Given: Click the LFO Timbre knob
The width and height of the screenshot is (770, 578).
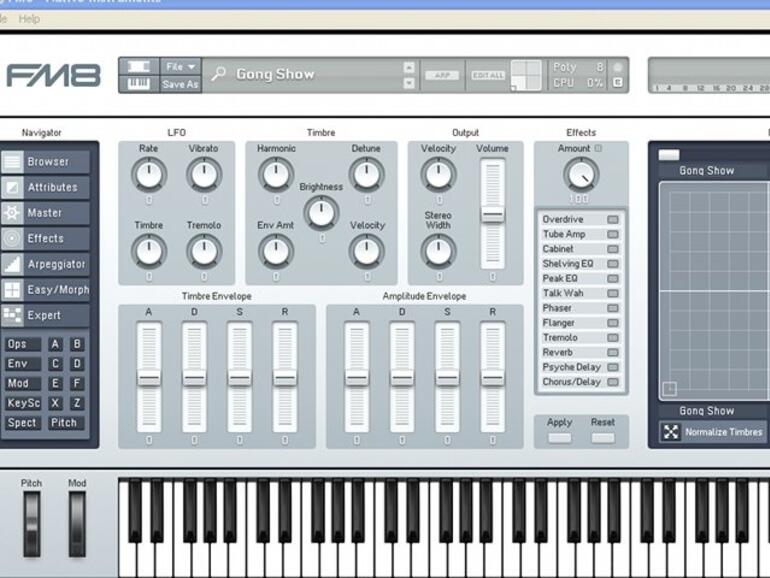Looking at the screenshot, I should (149, 251).
